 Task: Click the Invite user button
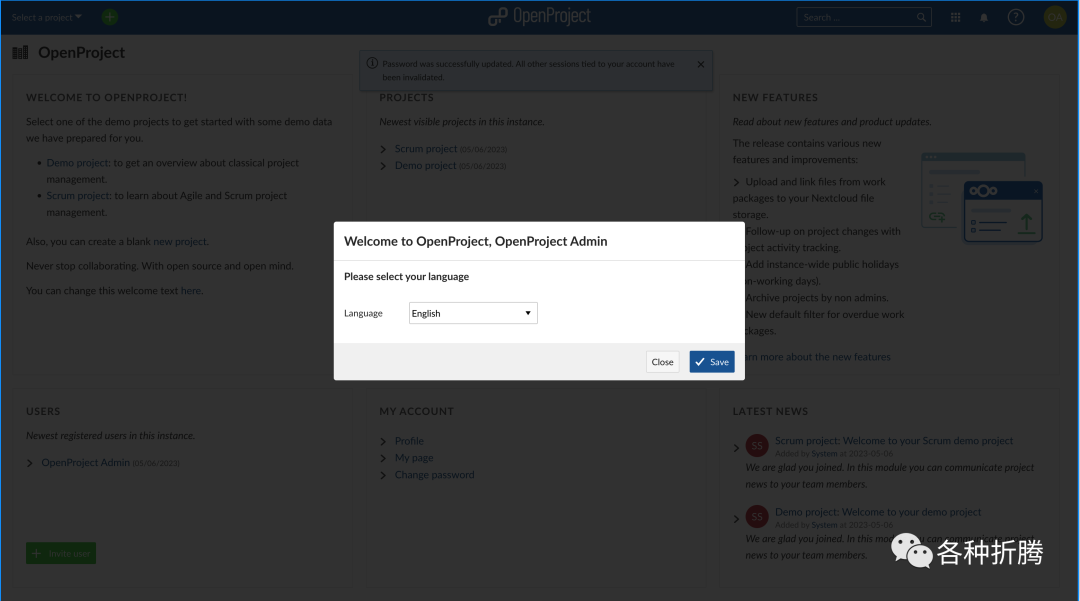coord(61,553)
